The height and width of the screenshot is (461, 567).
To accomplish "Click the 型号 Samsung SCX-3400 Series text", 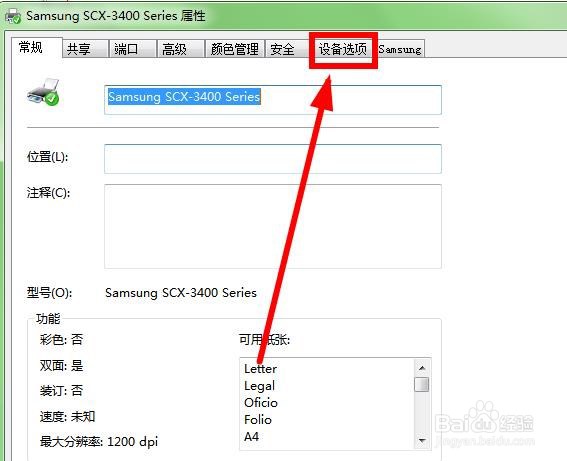I will (x=181, y=293).
